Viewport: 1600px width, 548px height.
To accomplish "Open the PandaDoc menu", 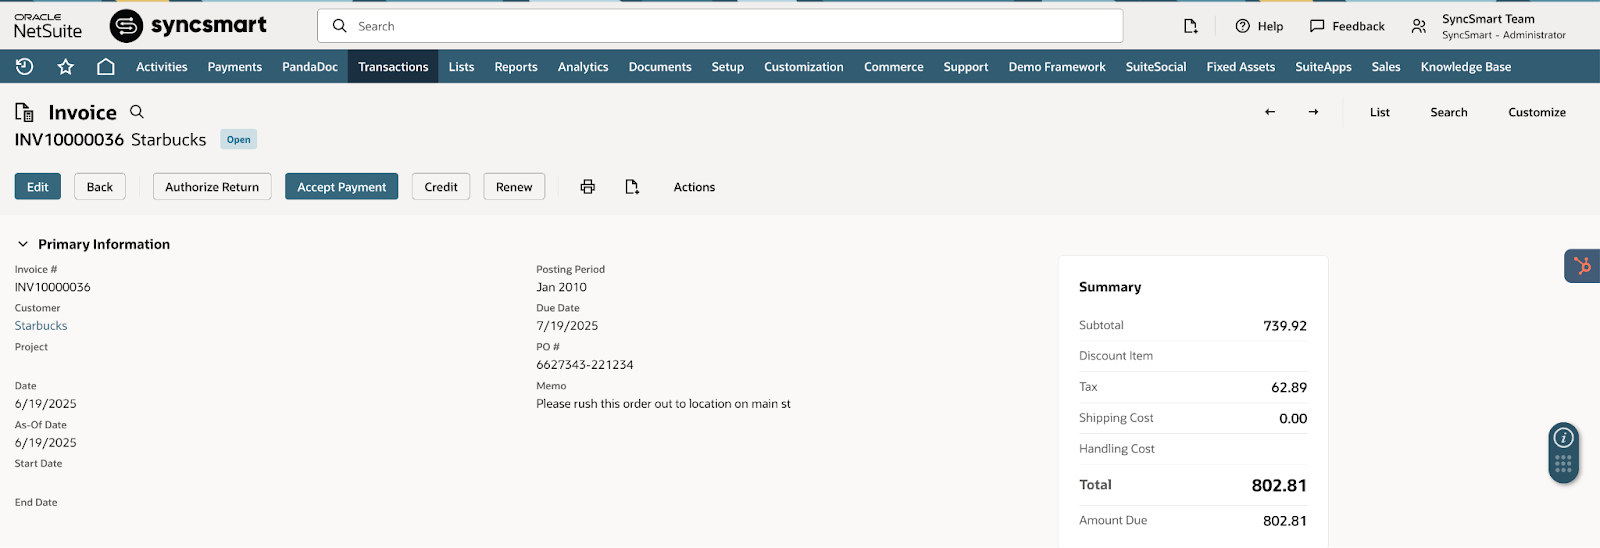I will (310, 67).
